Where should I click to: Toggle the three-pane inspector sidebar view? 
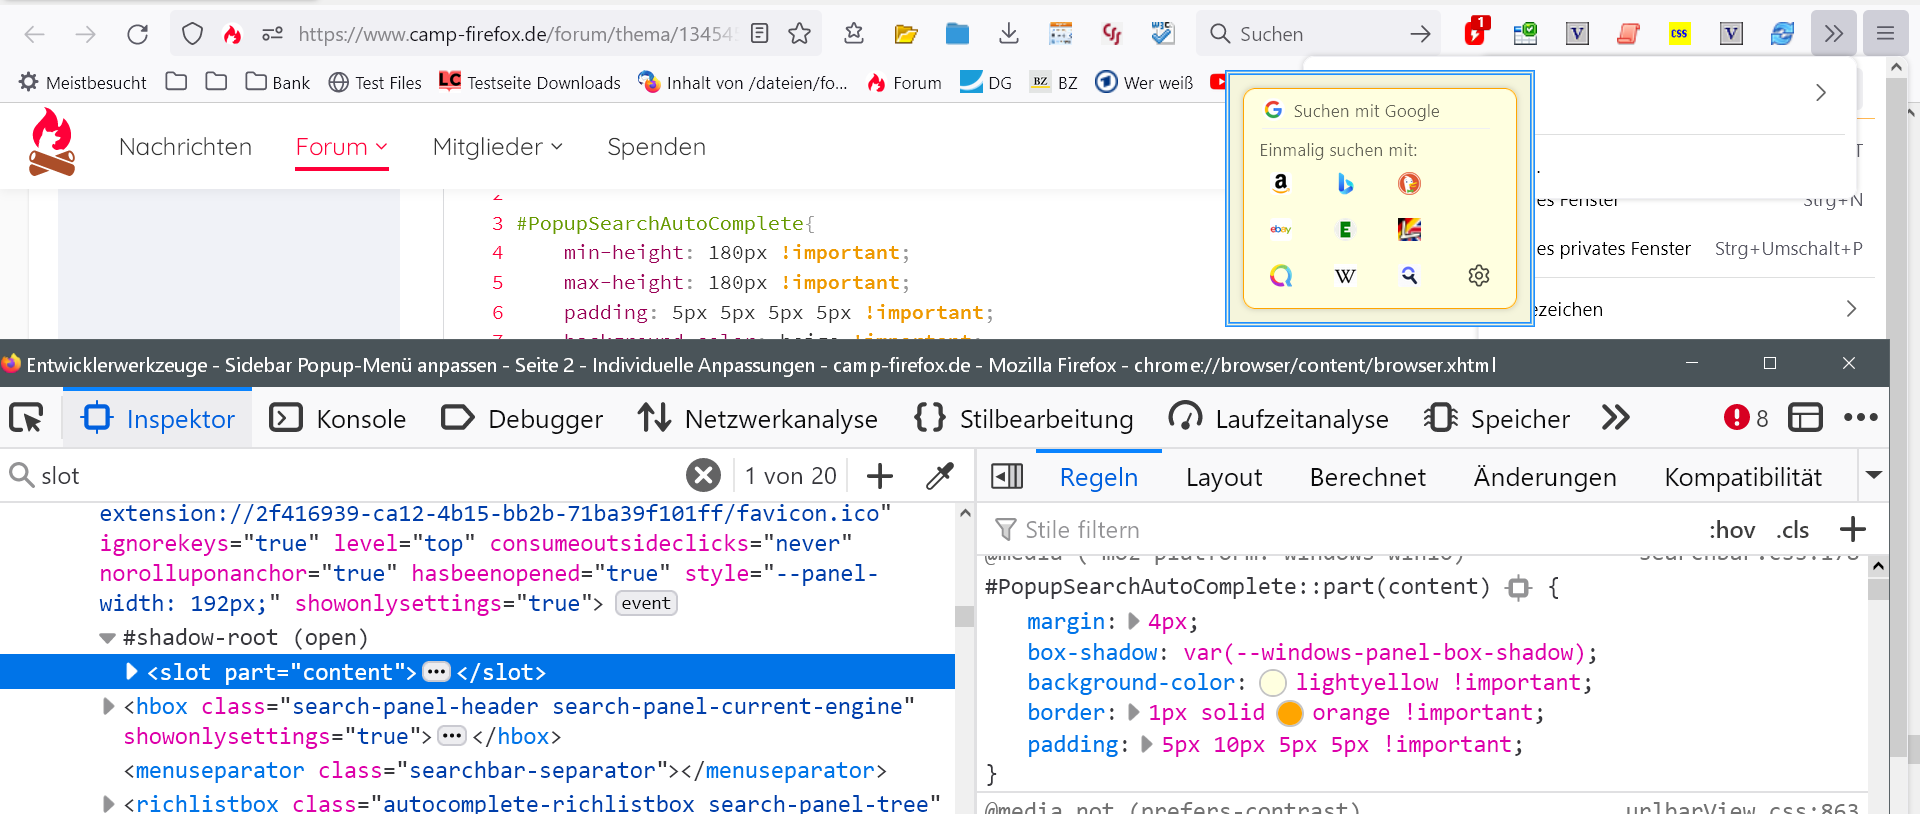point(1007,477)
